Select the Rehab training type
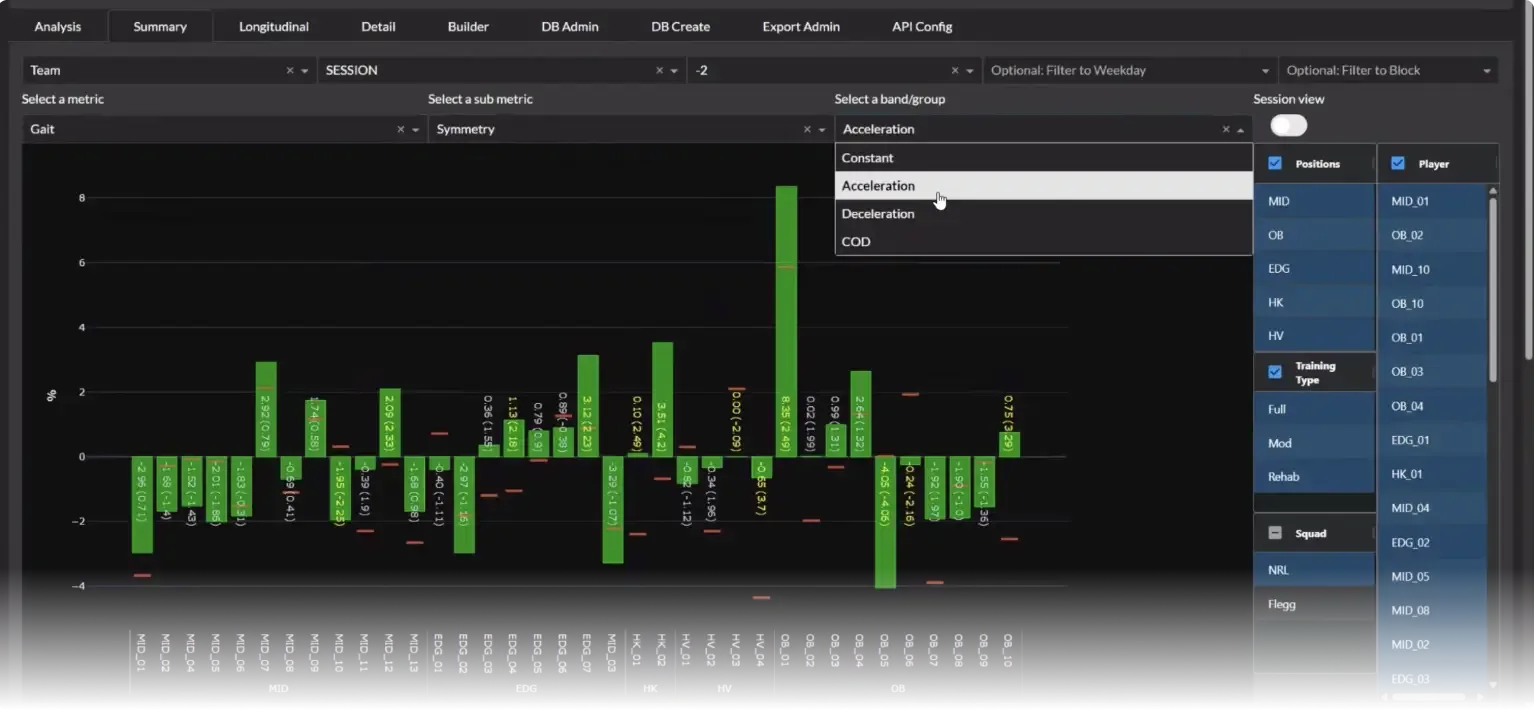 (1283, 476)
